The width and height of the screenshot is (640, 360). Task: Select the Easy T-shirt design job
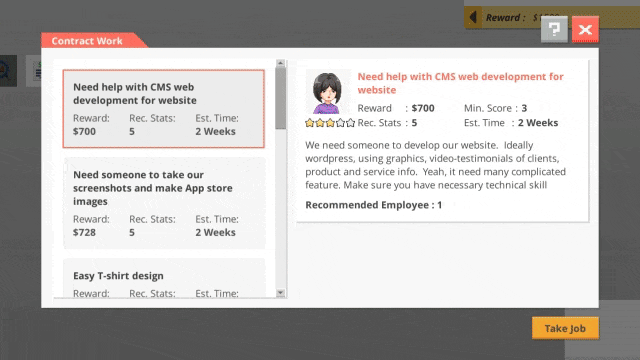pyautogui.click(x=164, y=278)
